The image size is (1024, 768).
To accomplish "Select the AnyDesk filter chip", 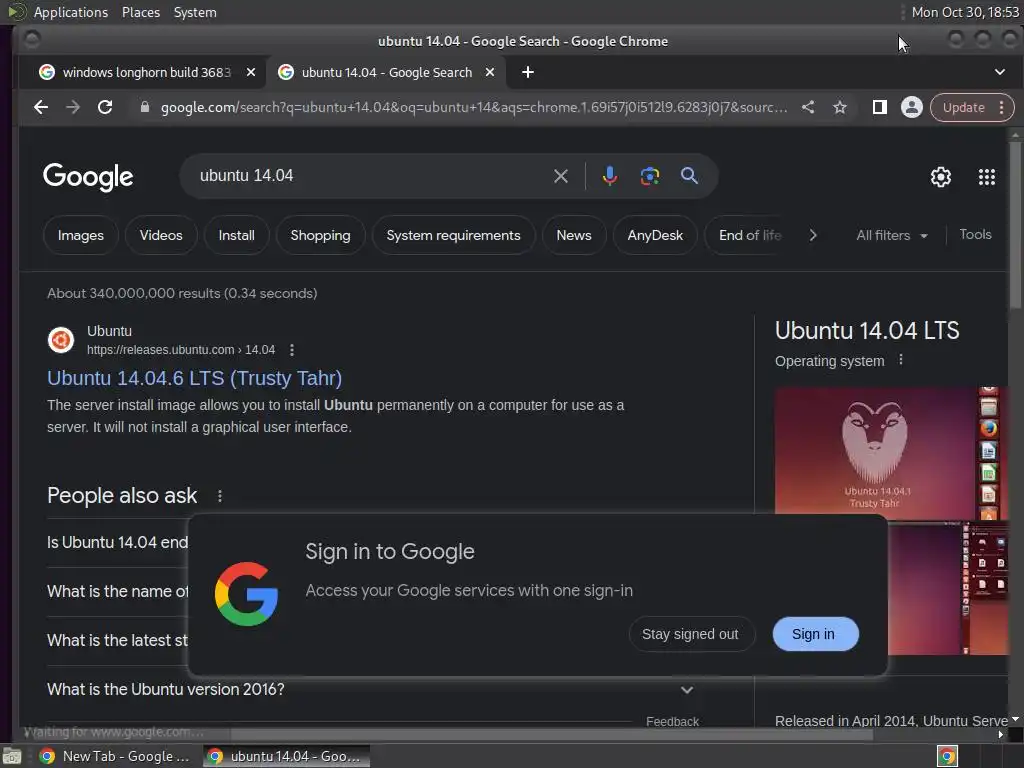I will pos(655,235).
